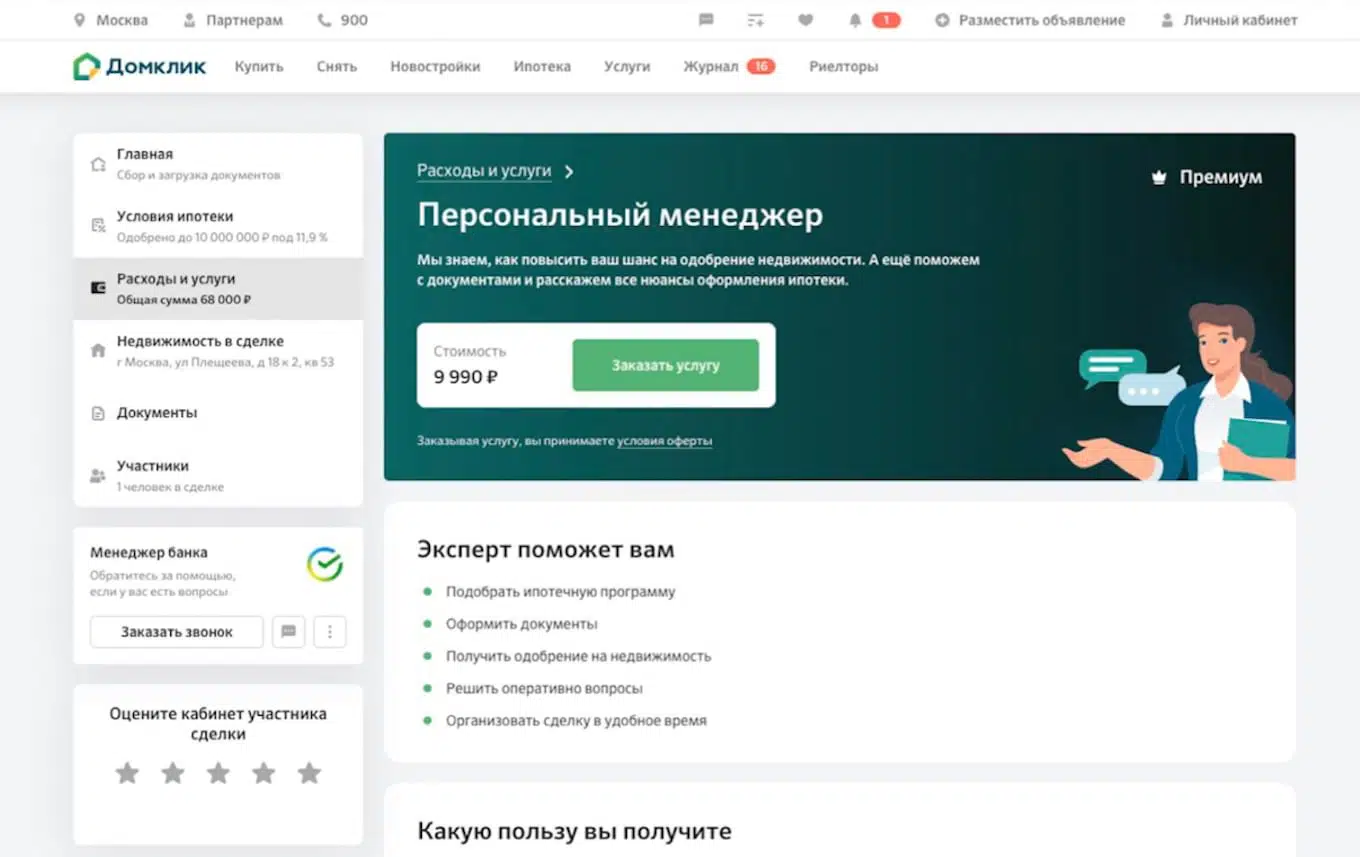This screenshot has height=857, width=1360.
Task: Open the Новостройки menu item
Action: coord(435,67)
